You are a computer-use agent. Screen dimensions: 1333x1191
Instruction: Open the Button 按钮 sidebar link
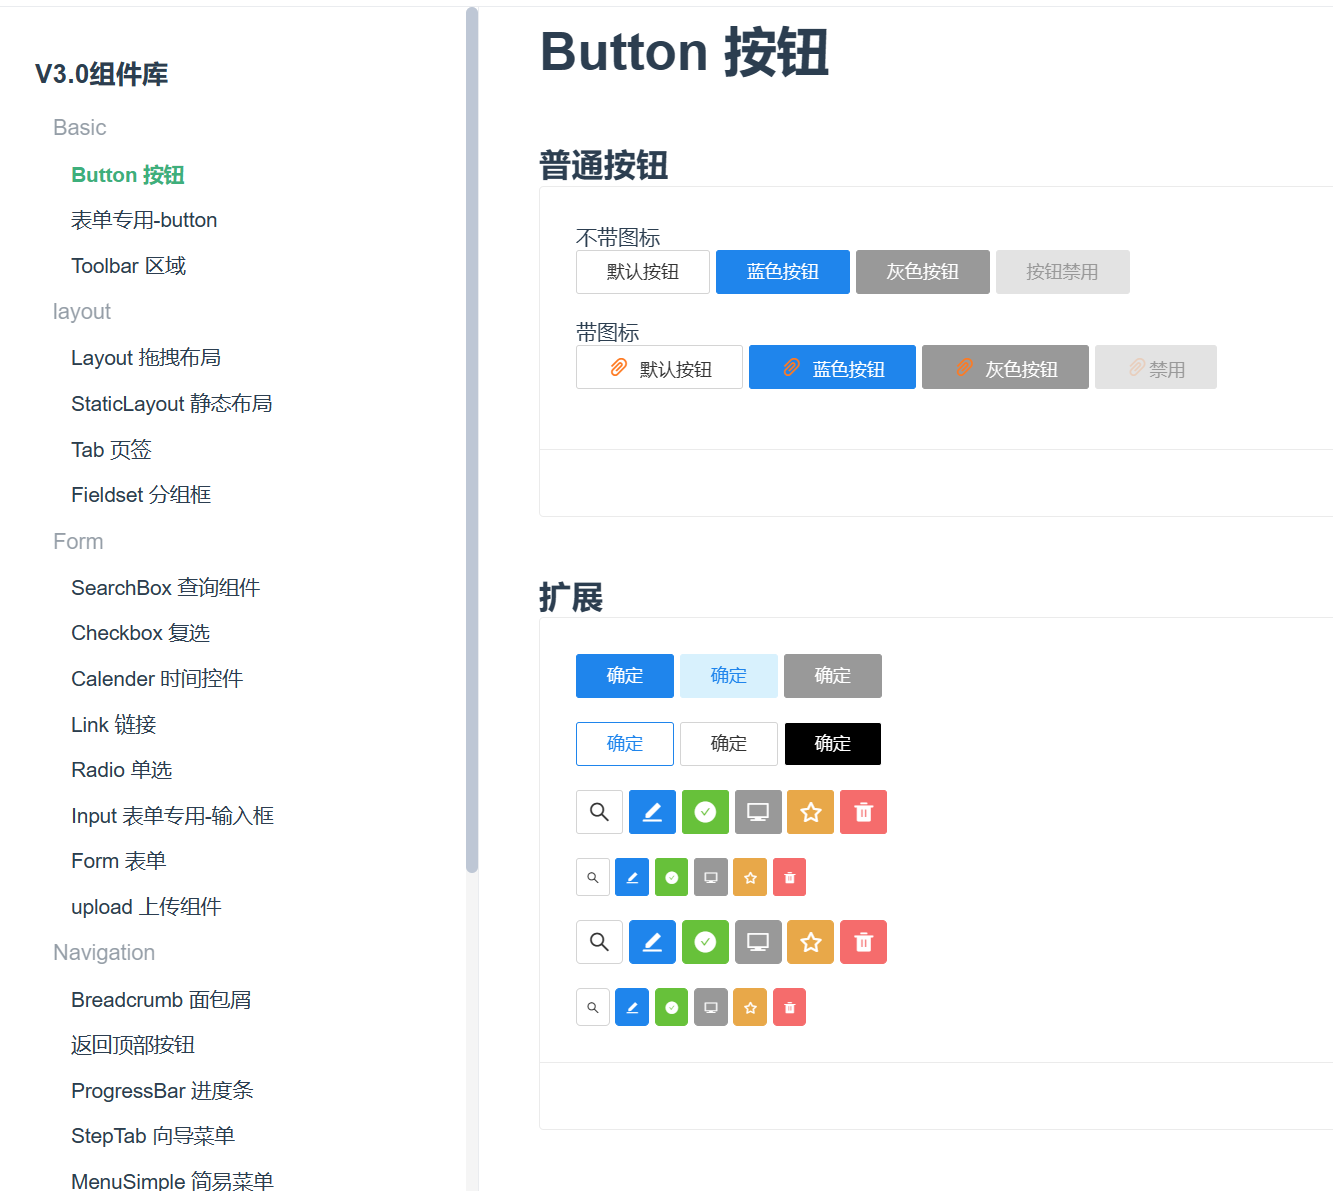coord(128,175)
